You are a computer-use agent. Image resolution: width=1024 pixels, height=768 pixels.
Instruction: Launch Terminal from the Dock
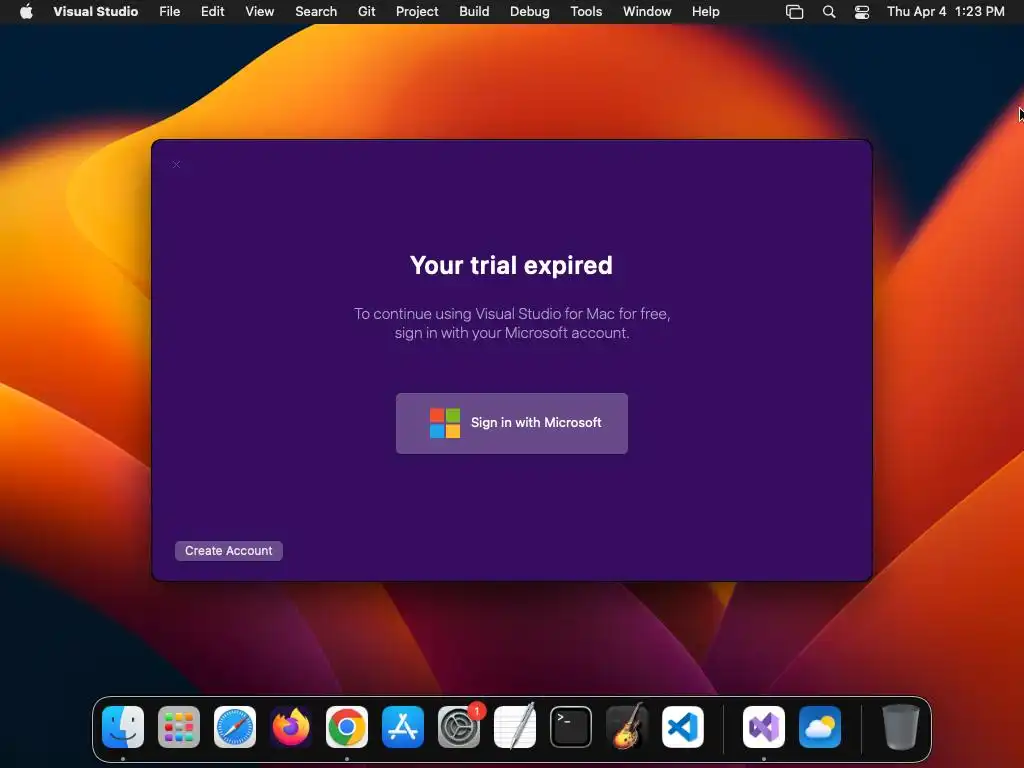[x=571, y=727]
